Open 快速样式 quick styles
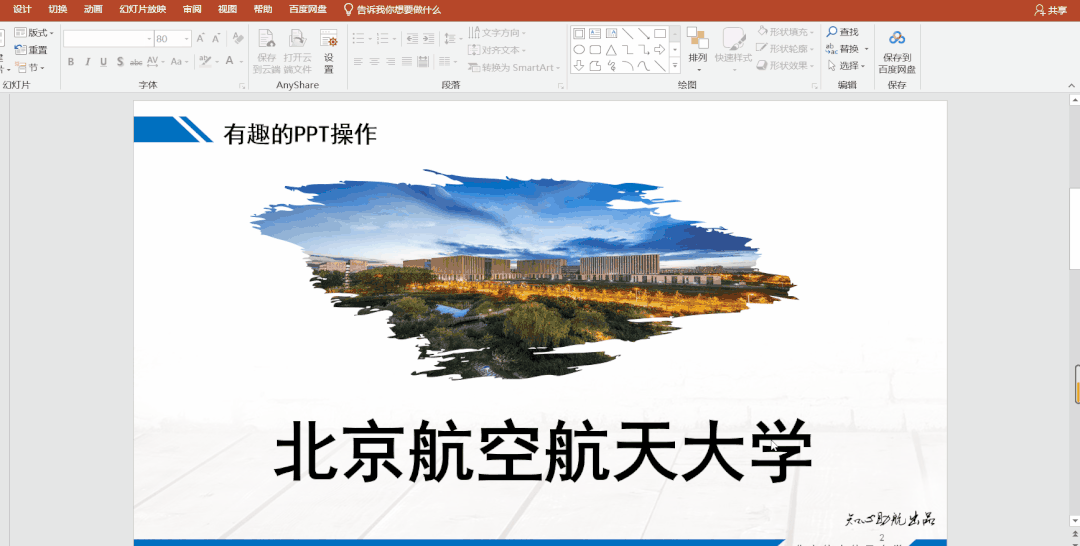This screenshot has height=546, width=1080. click(734, 51)
